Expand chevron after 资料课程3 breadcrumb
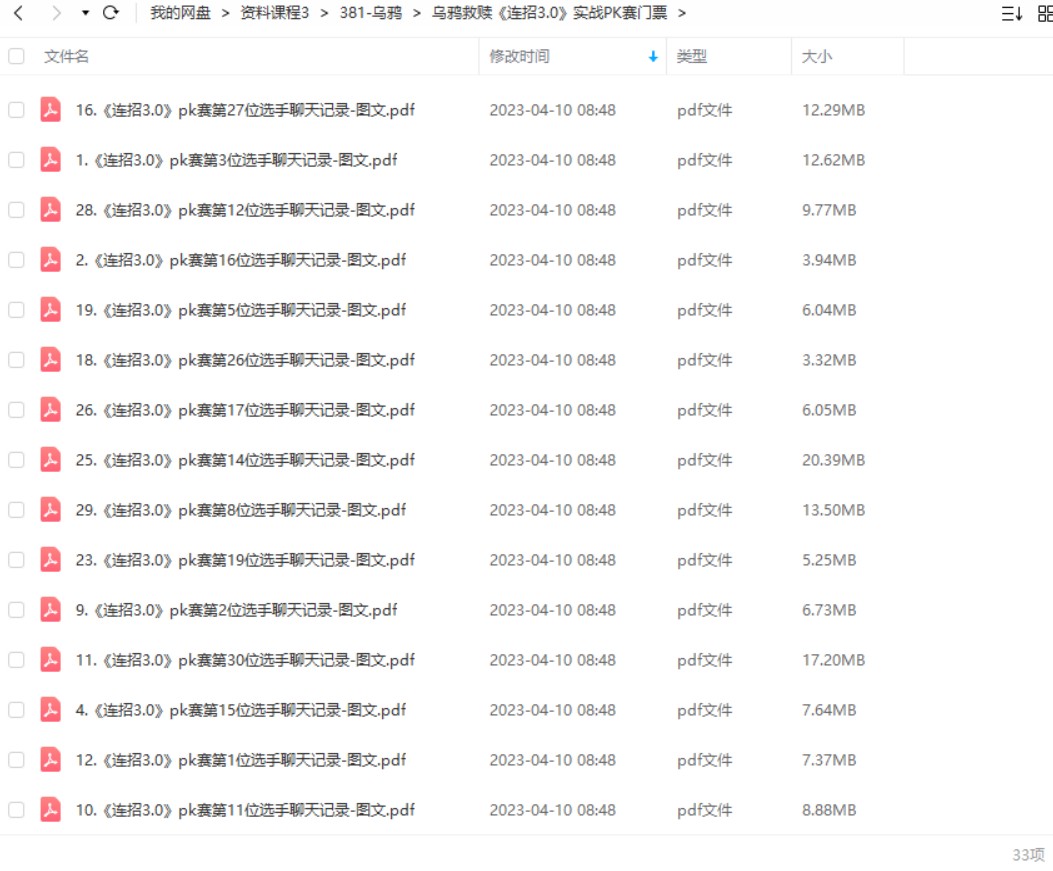Image resolution: width=1053 pixels, height=871 pixels. coord(324,13)
